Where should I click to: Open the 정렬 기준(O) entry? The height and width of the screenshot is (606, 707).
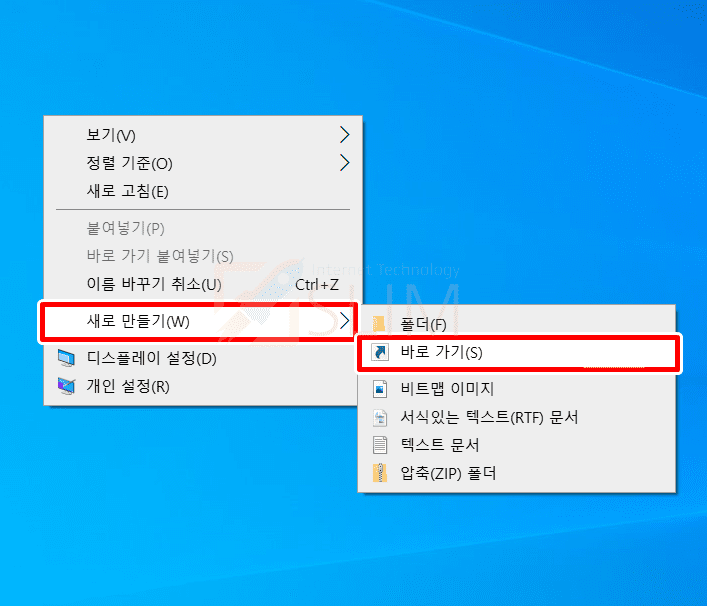point(203,163)
